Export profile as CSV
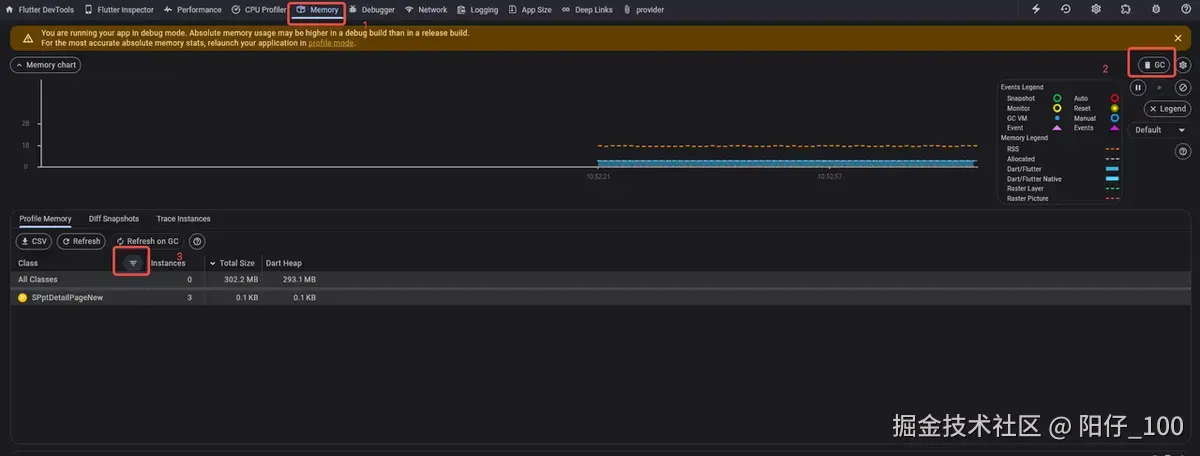Image resolution: width=1200 pixels, height=456 pixels. click(x=33, y=241)
